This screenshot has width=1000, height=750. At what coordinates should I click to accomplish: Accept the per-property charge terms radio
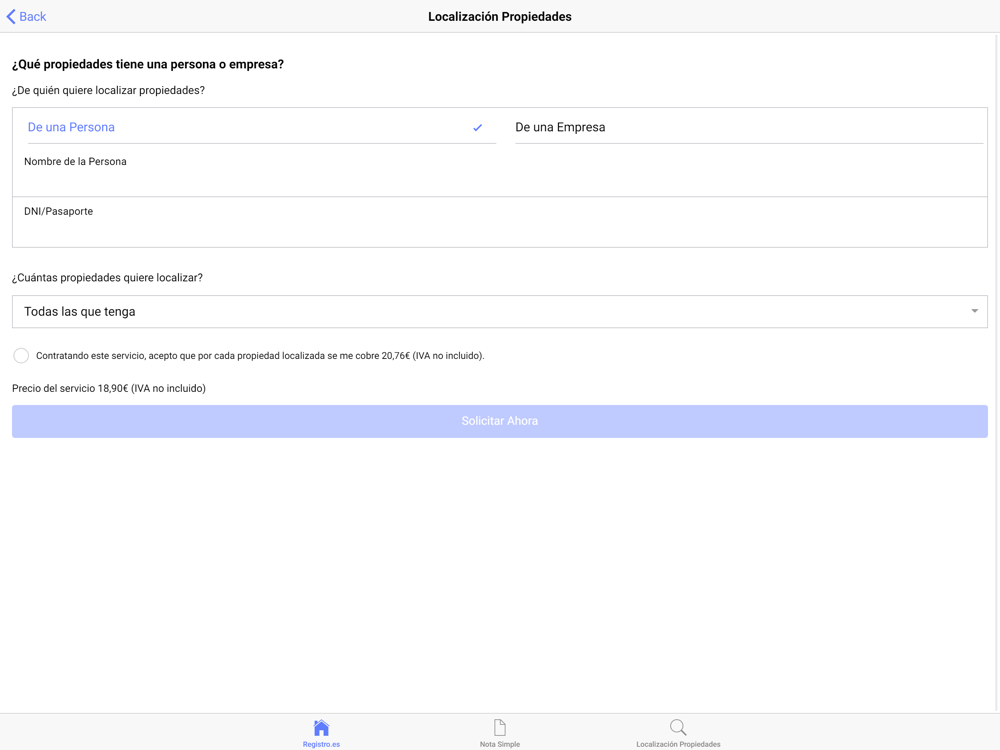21,355
